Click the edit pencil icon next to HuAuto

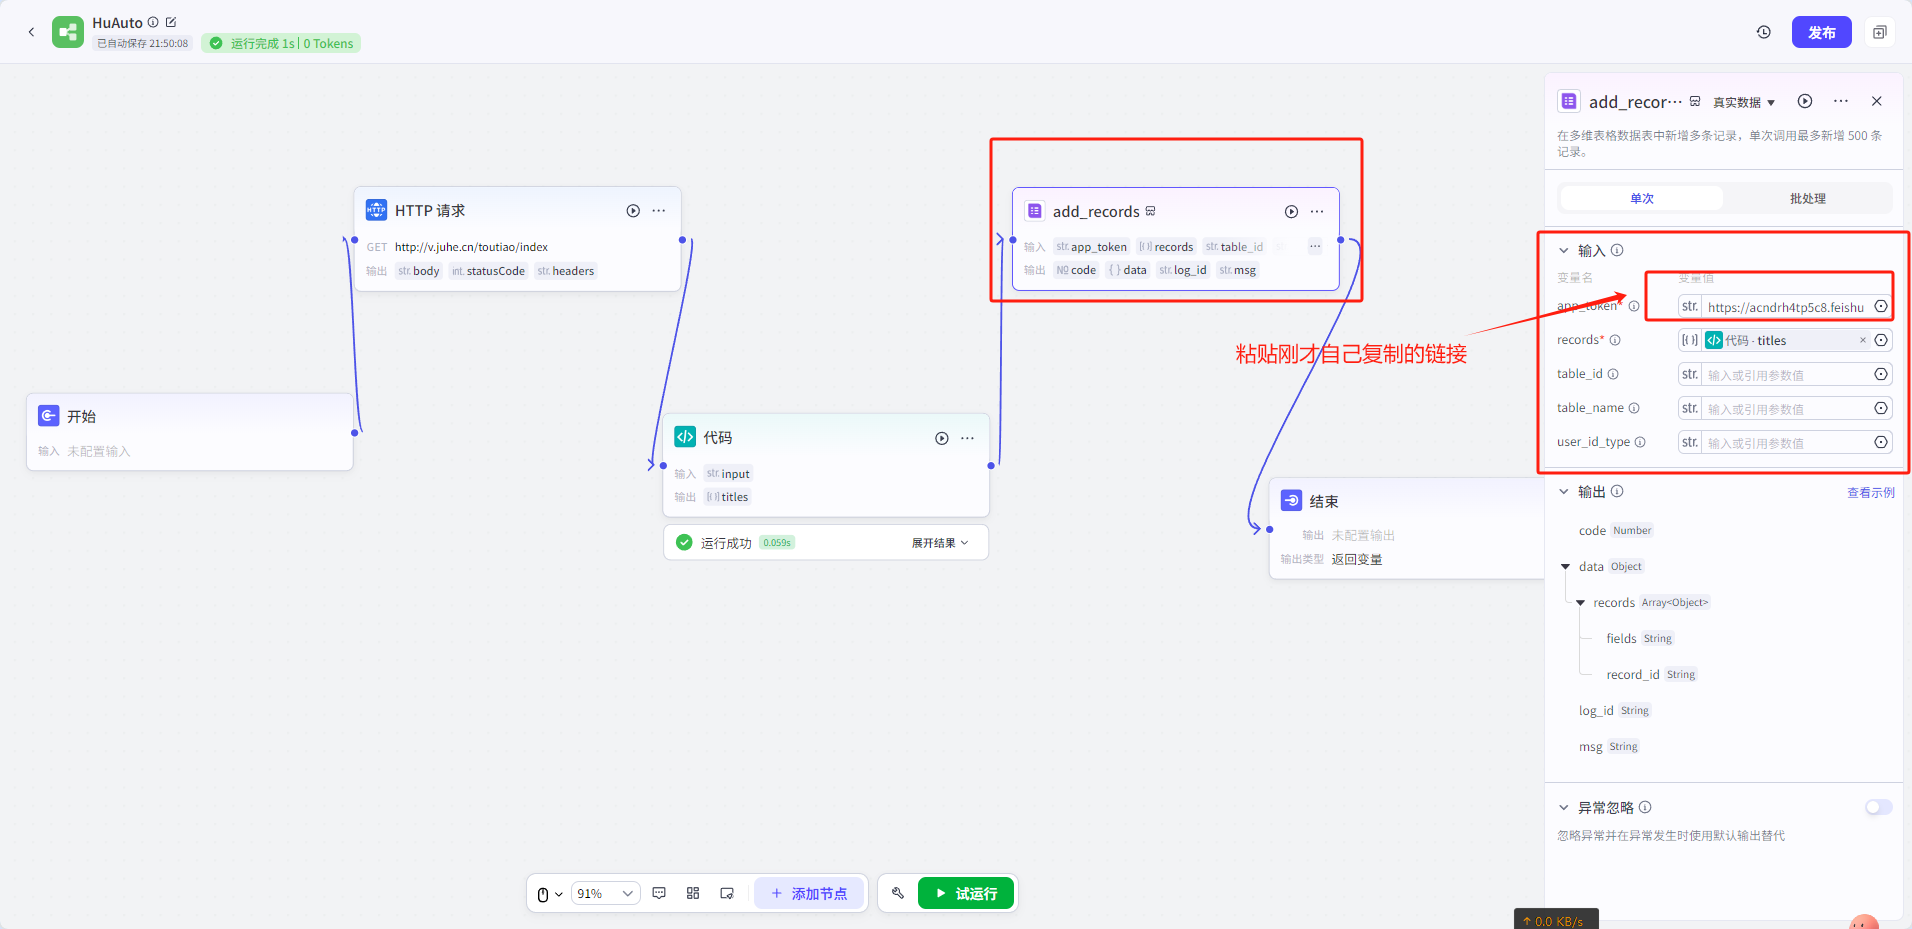[171, 22]
